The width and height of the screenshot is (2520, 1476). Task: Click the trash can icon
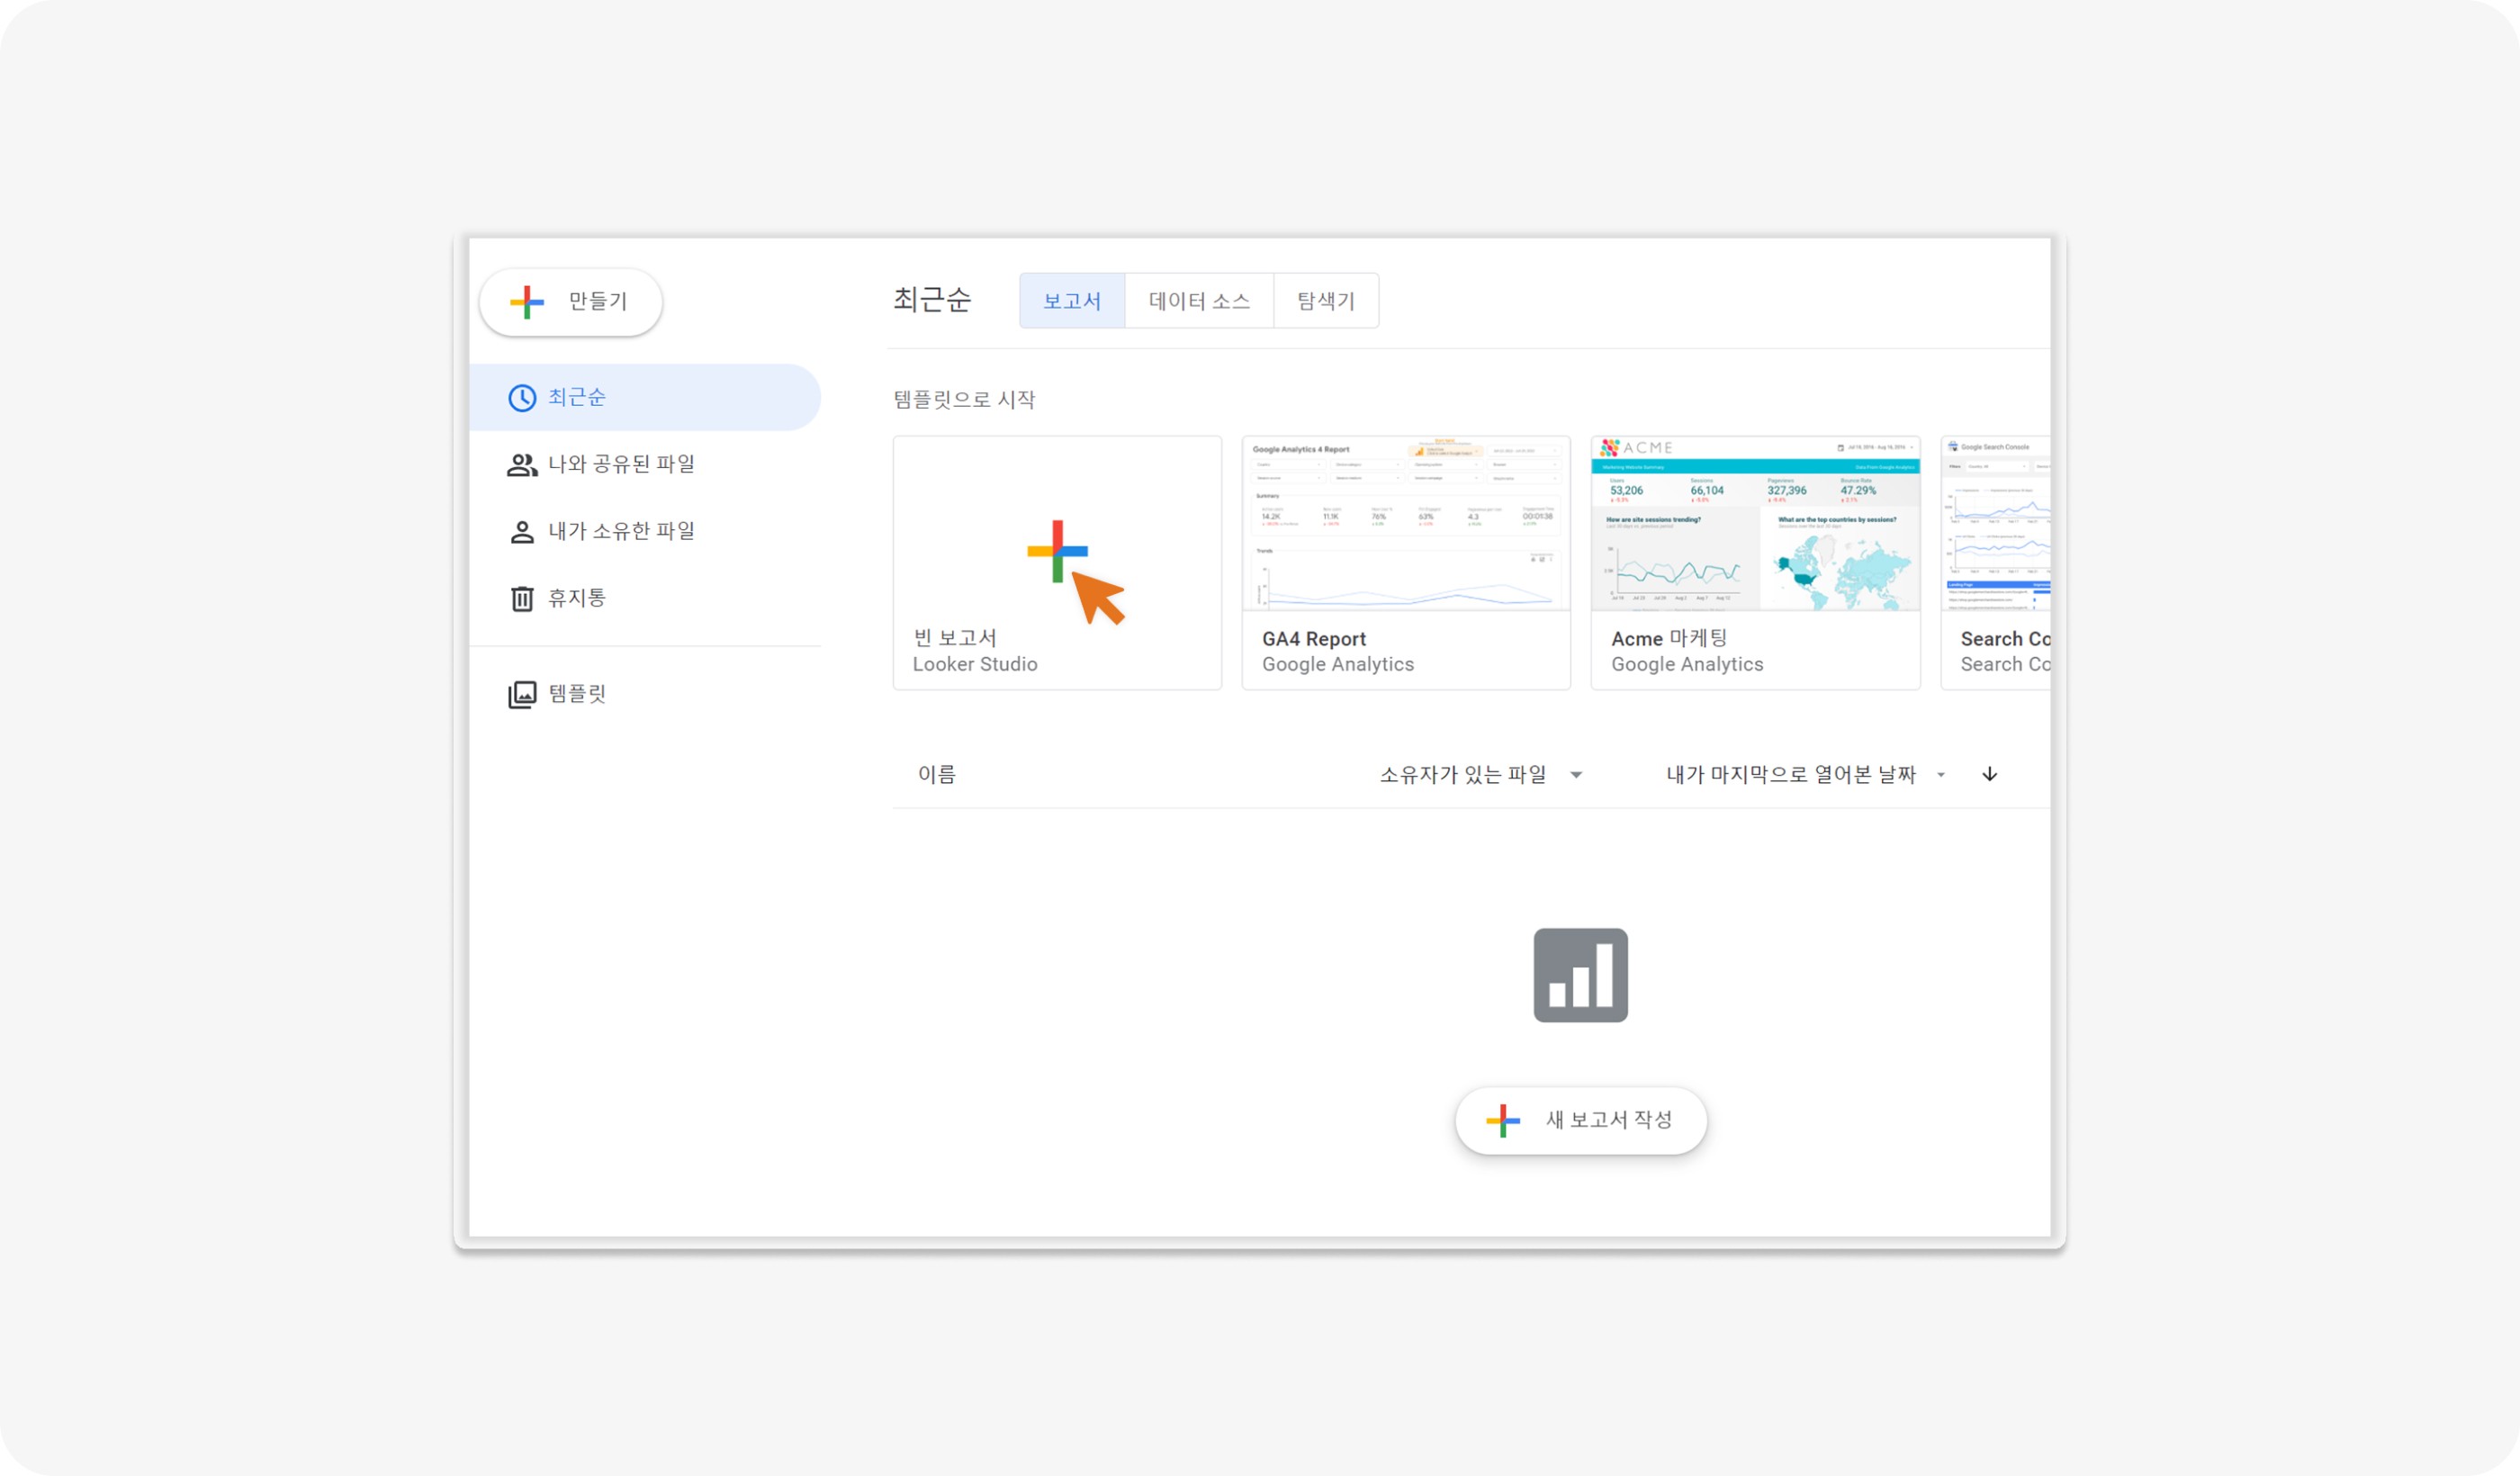click(522, 599)
